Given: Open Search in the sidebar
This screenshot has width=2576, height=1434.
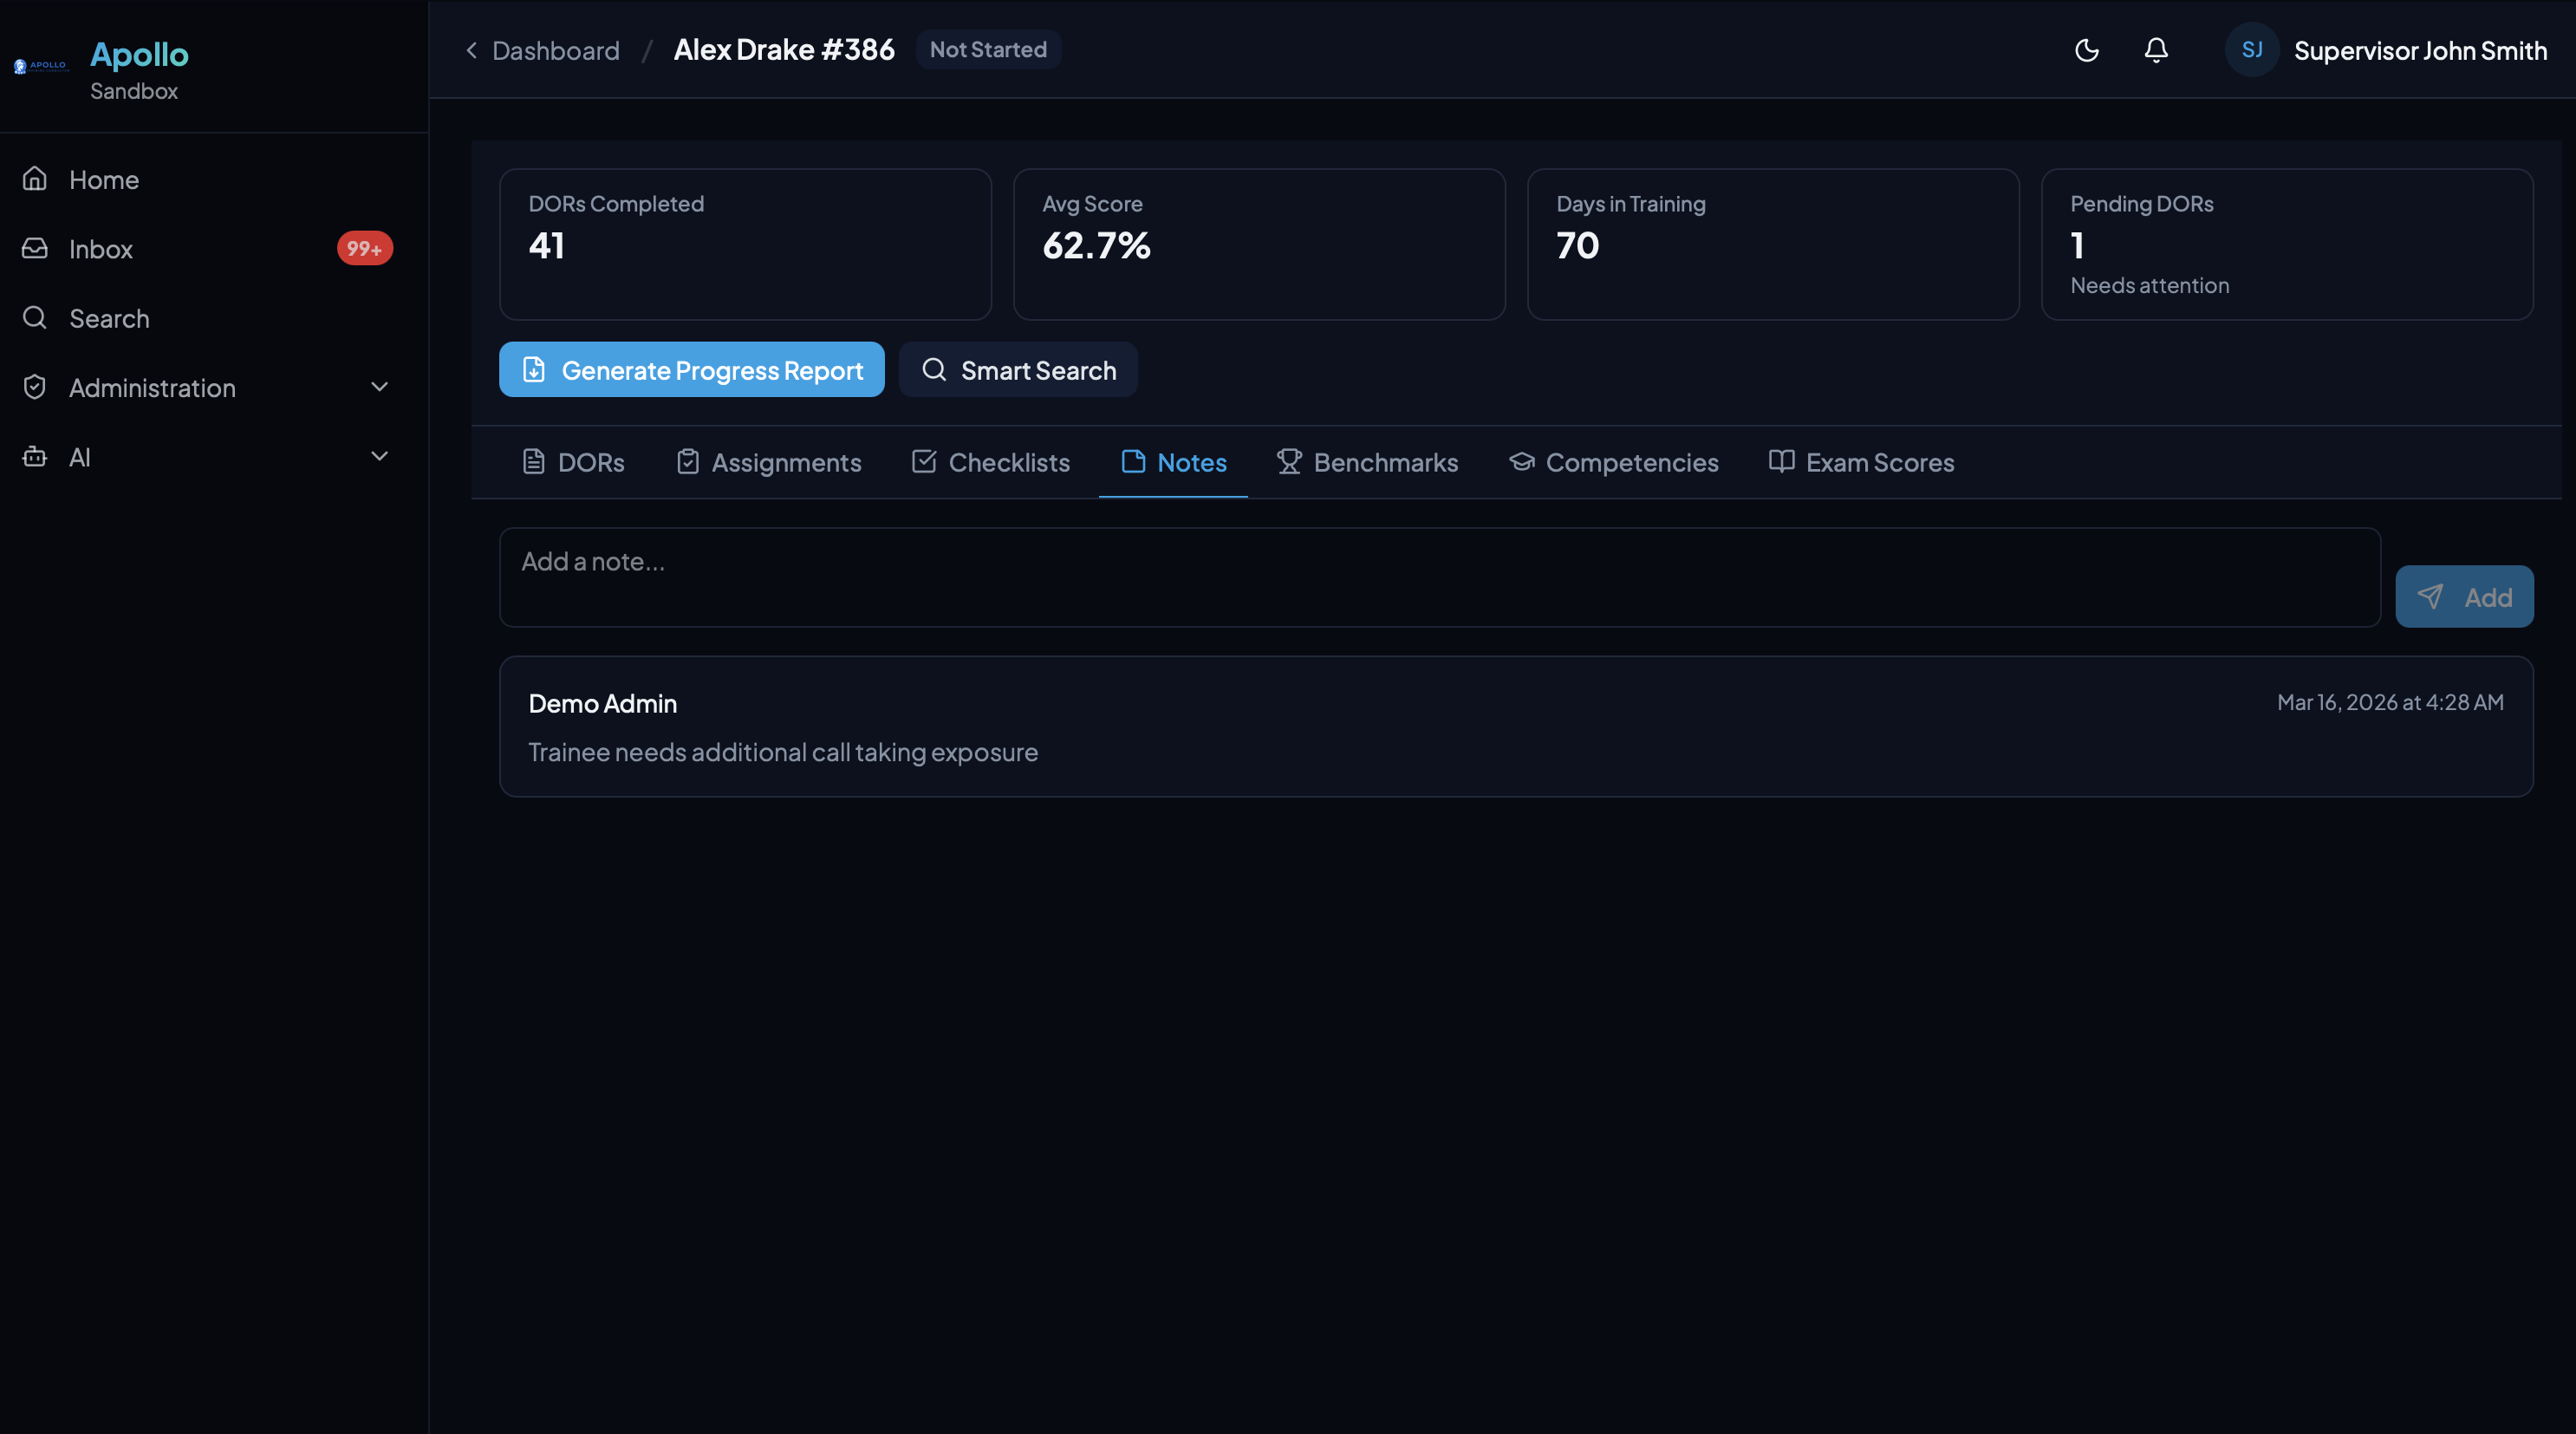Looking at the screenshot, I should (x=109, y=318).
